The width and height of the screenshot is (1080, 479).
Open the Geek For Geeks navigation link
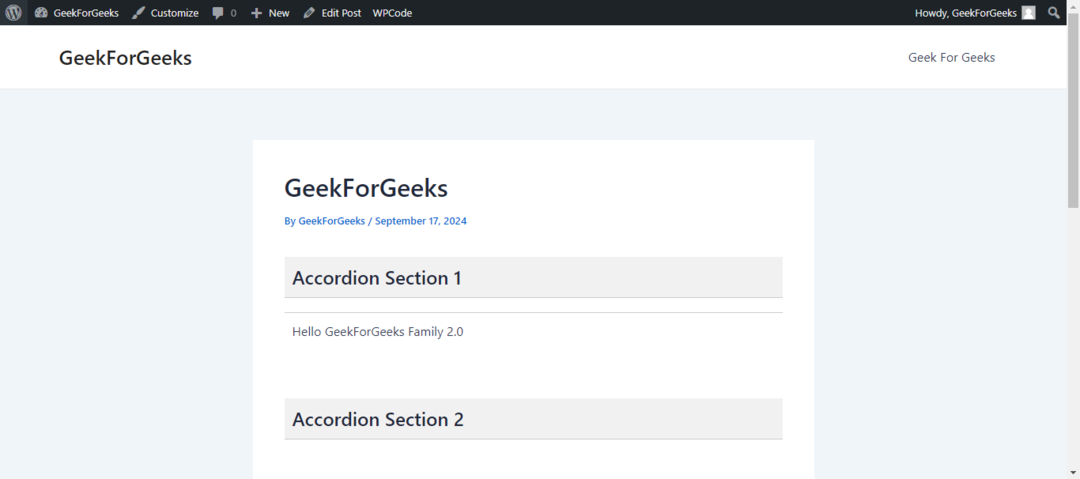[951, 57]
